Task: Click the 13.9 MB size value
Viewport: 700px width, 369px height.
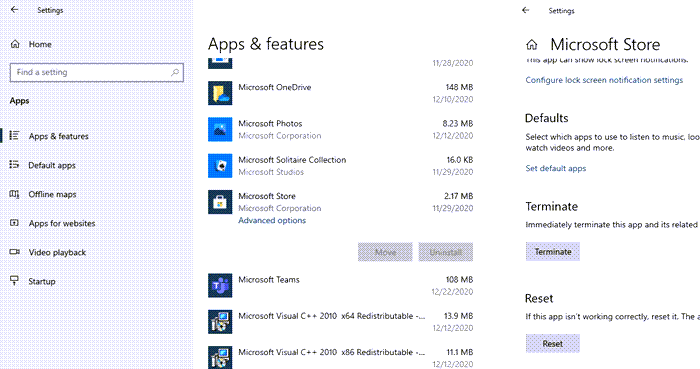Action: pos(458,315)
